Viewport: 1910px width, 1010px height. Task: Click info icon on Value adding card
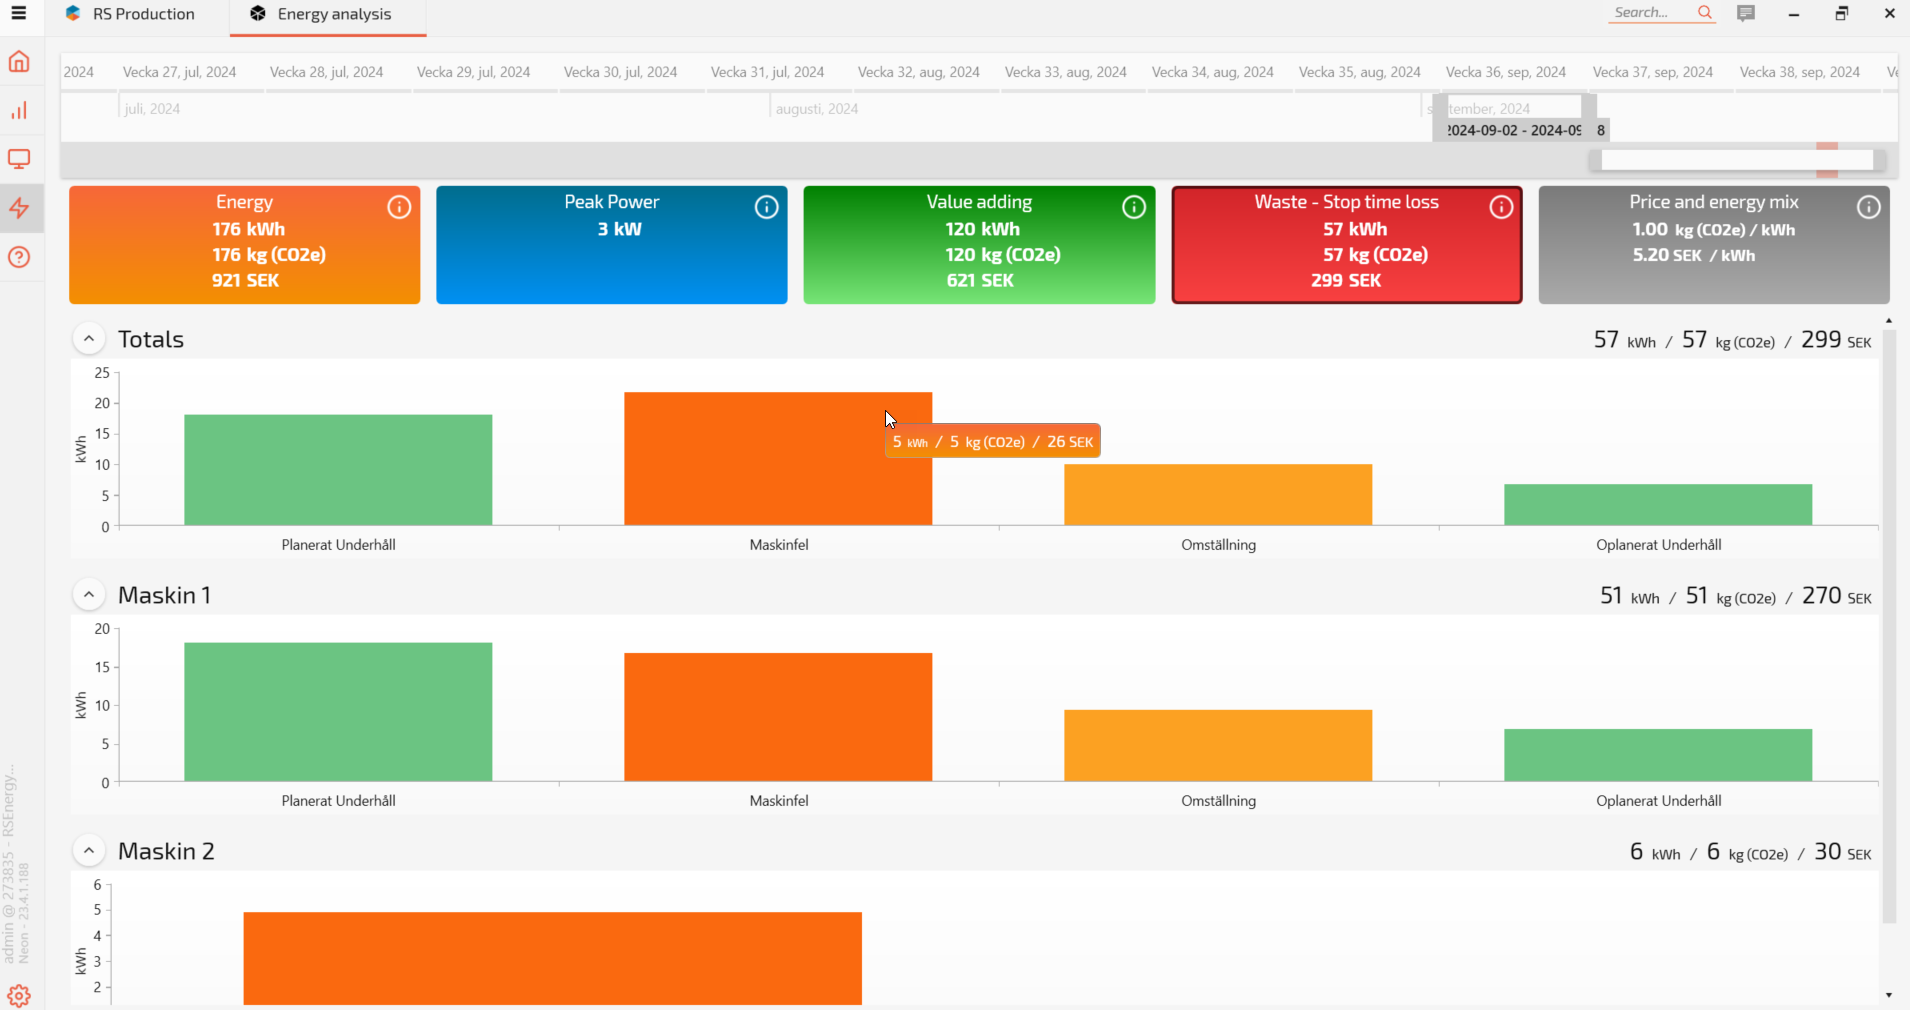point(1133,207)
